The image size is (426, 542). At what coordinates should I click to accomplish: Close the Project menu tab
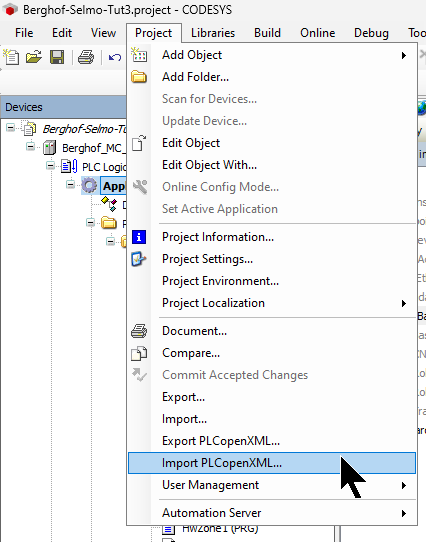pos(154,33)
